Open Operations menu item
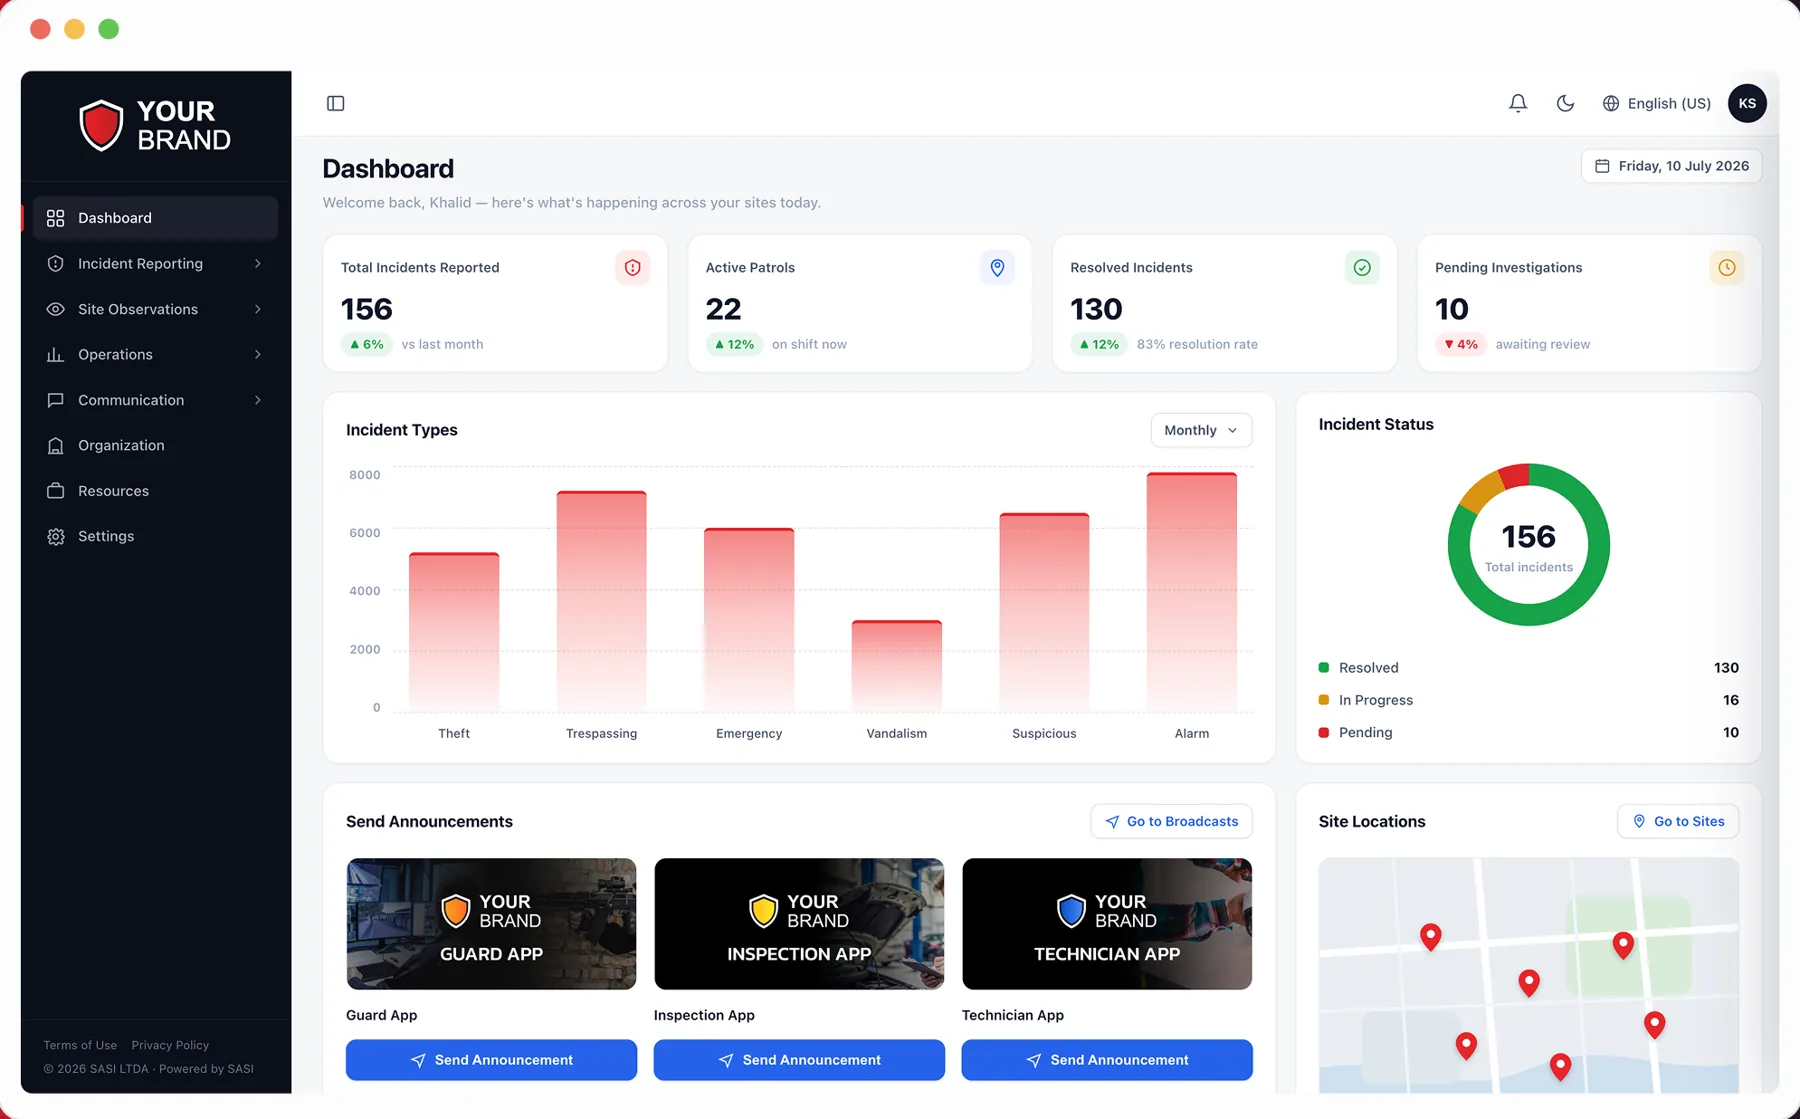 [x=155, y=354]
